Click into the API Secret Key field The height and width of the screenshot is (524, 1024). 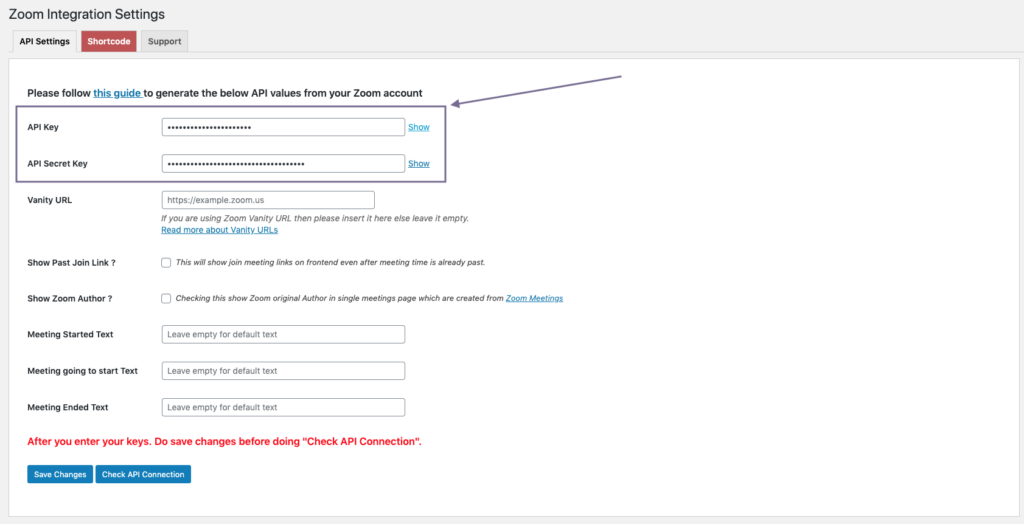tap(283, 163)
